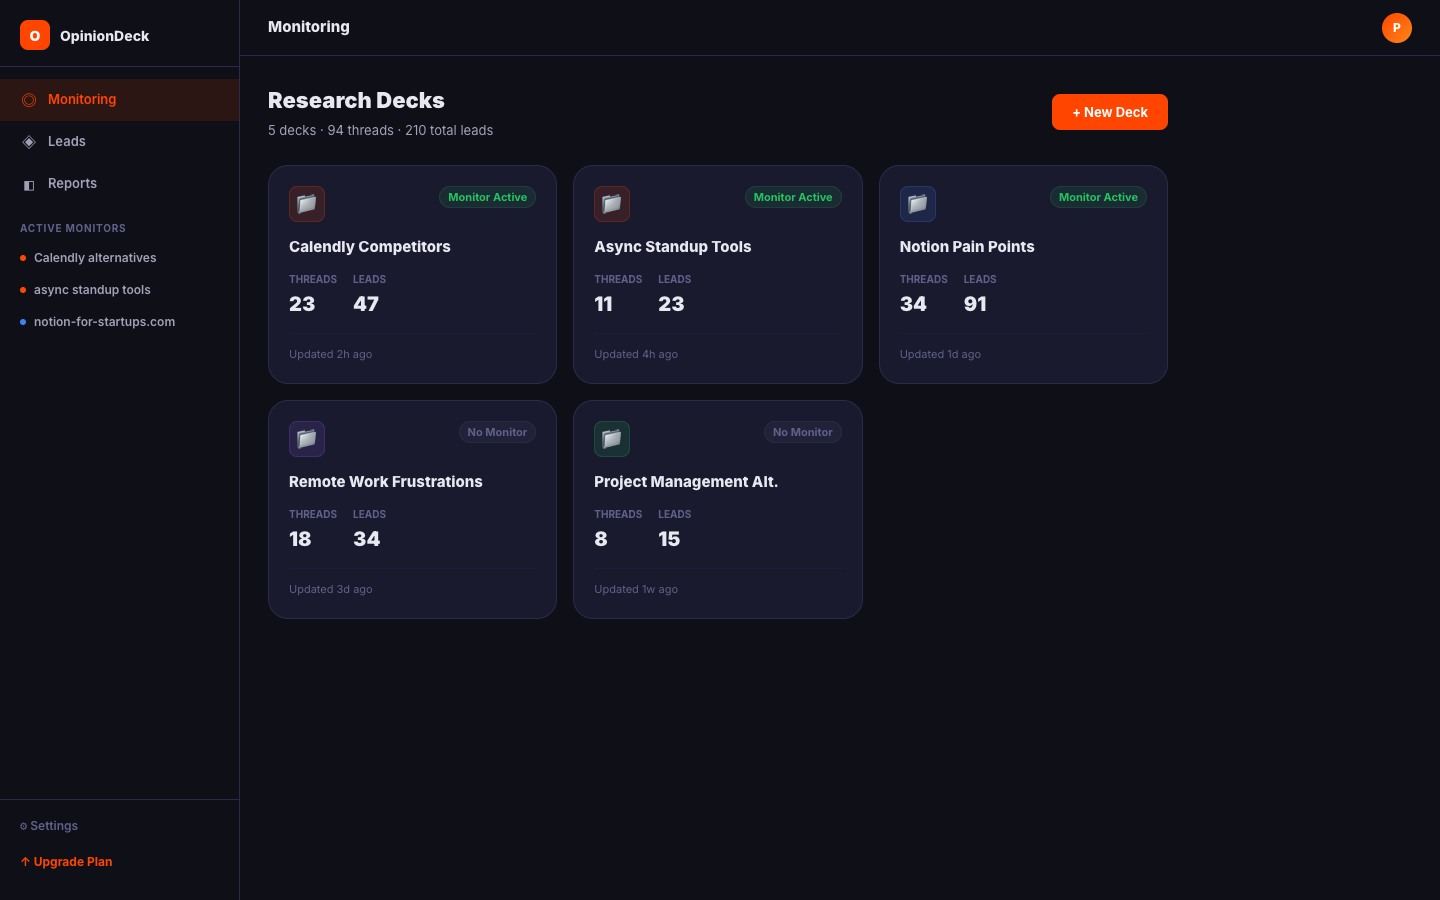This screenshot has height=900, width=1440.
Task: Toggle Monitor Active on Calendly Competitors
Action: [x=487, y=197]
